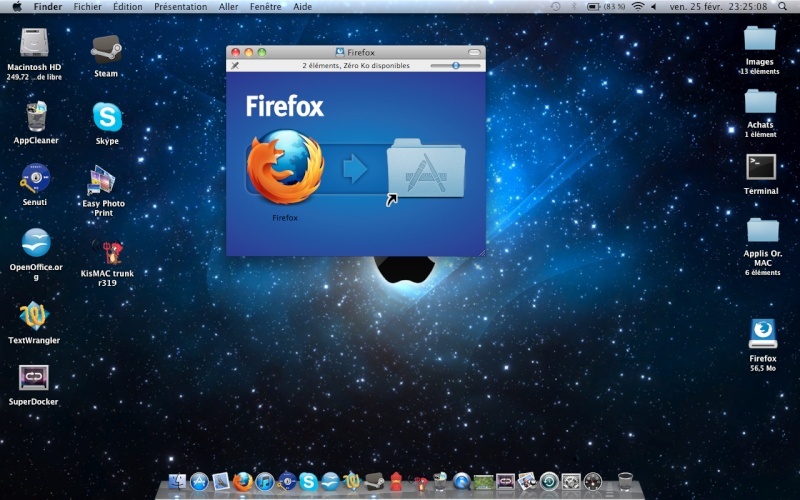Select the Applis Or. MAC folder
800x500 pixels.
click(763, 231)
